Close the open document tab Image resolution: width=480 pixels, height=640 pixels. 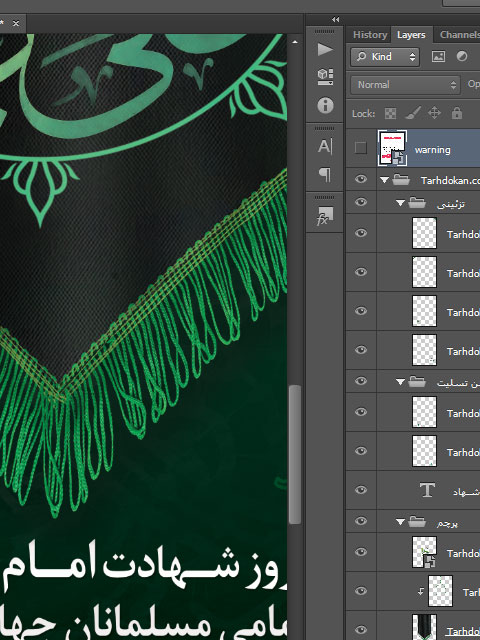16,24
